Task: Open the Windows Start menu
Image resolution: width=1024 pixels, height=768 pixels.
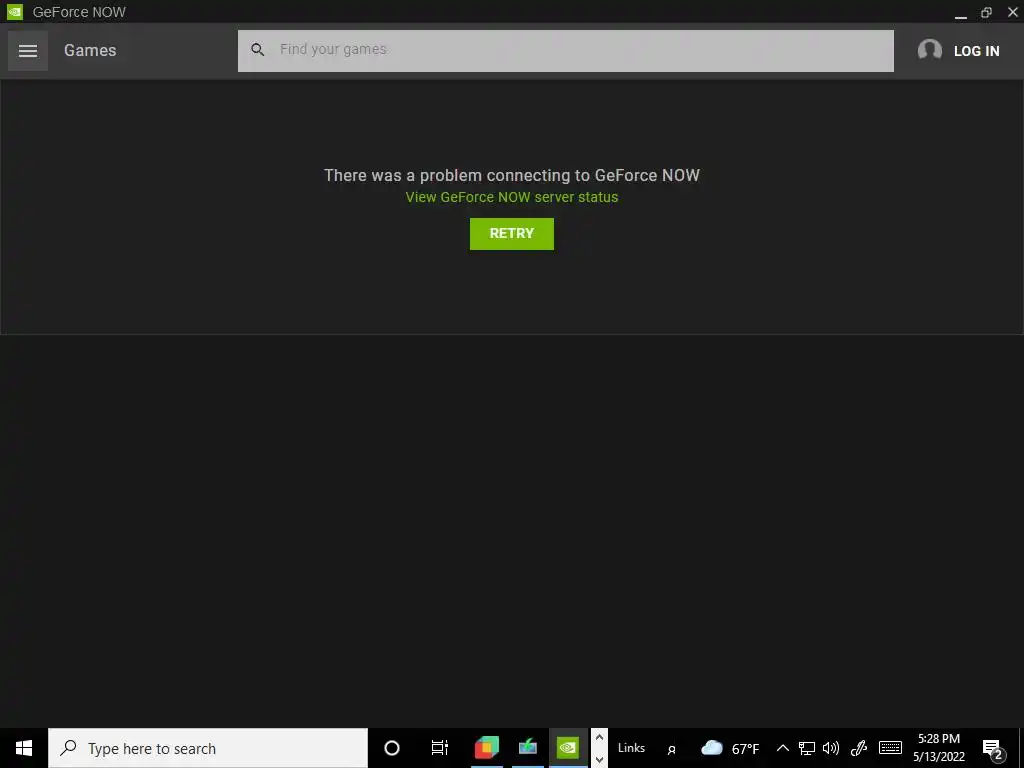Action: 24,748
